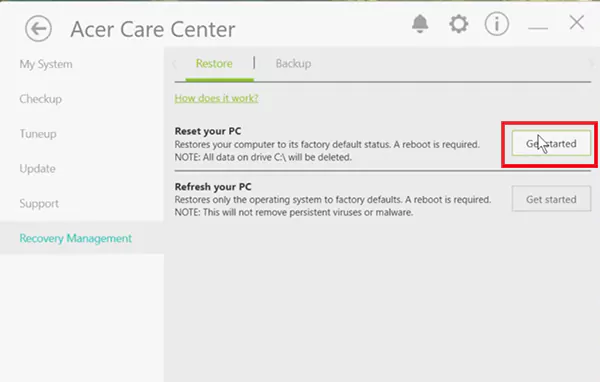This screenshot has height=382, width=600.
Task: Open notifications via the bell icon
Action: click(x=420, y=24)
